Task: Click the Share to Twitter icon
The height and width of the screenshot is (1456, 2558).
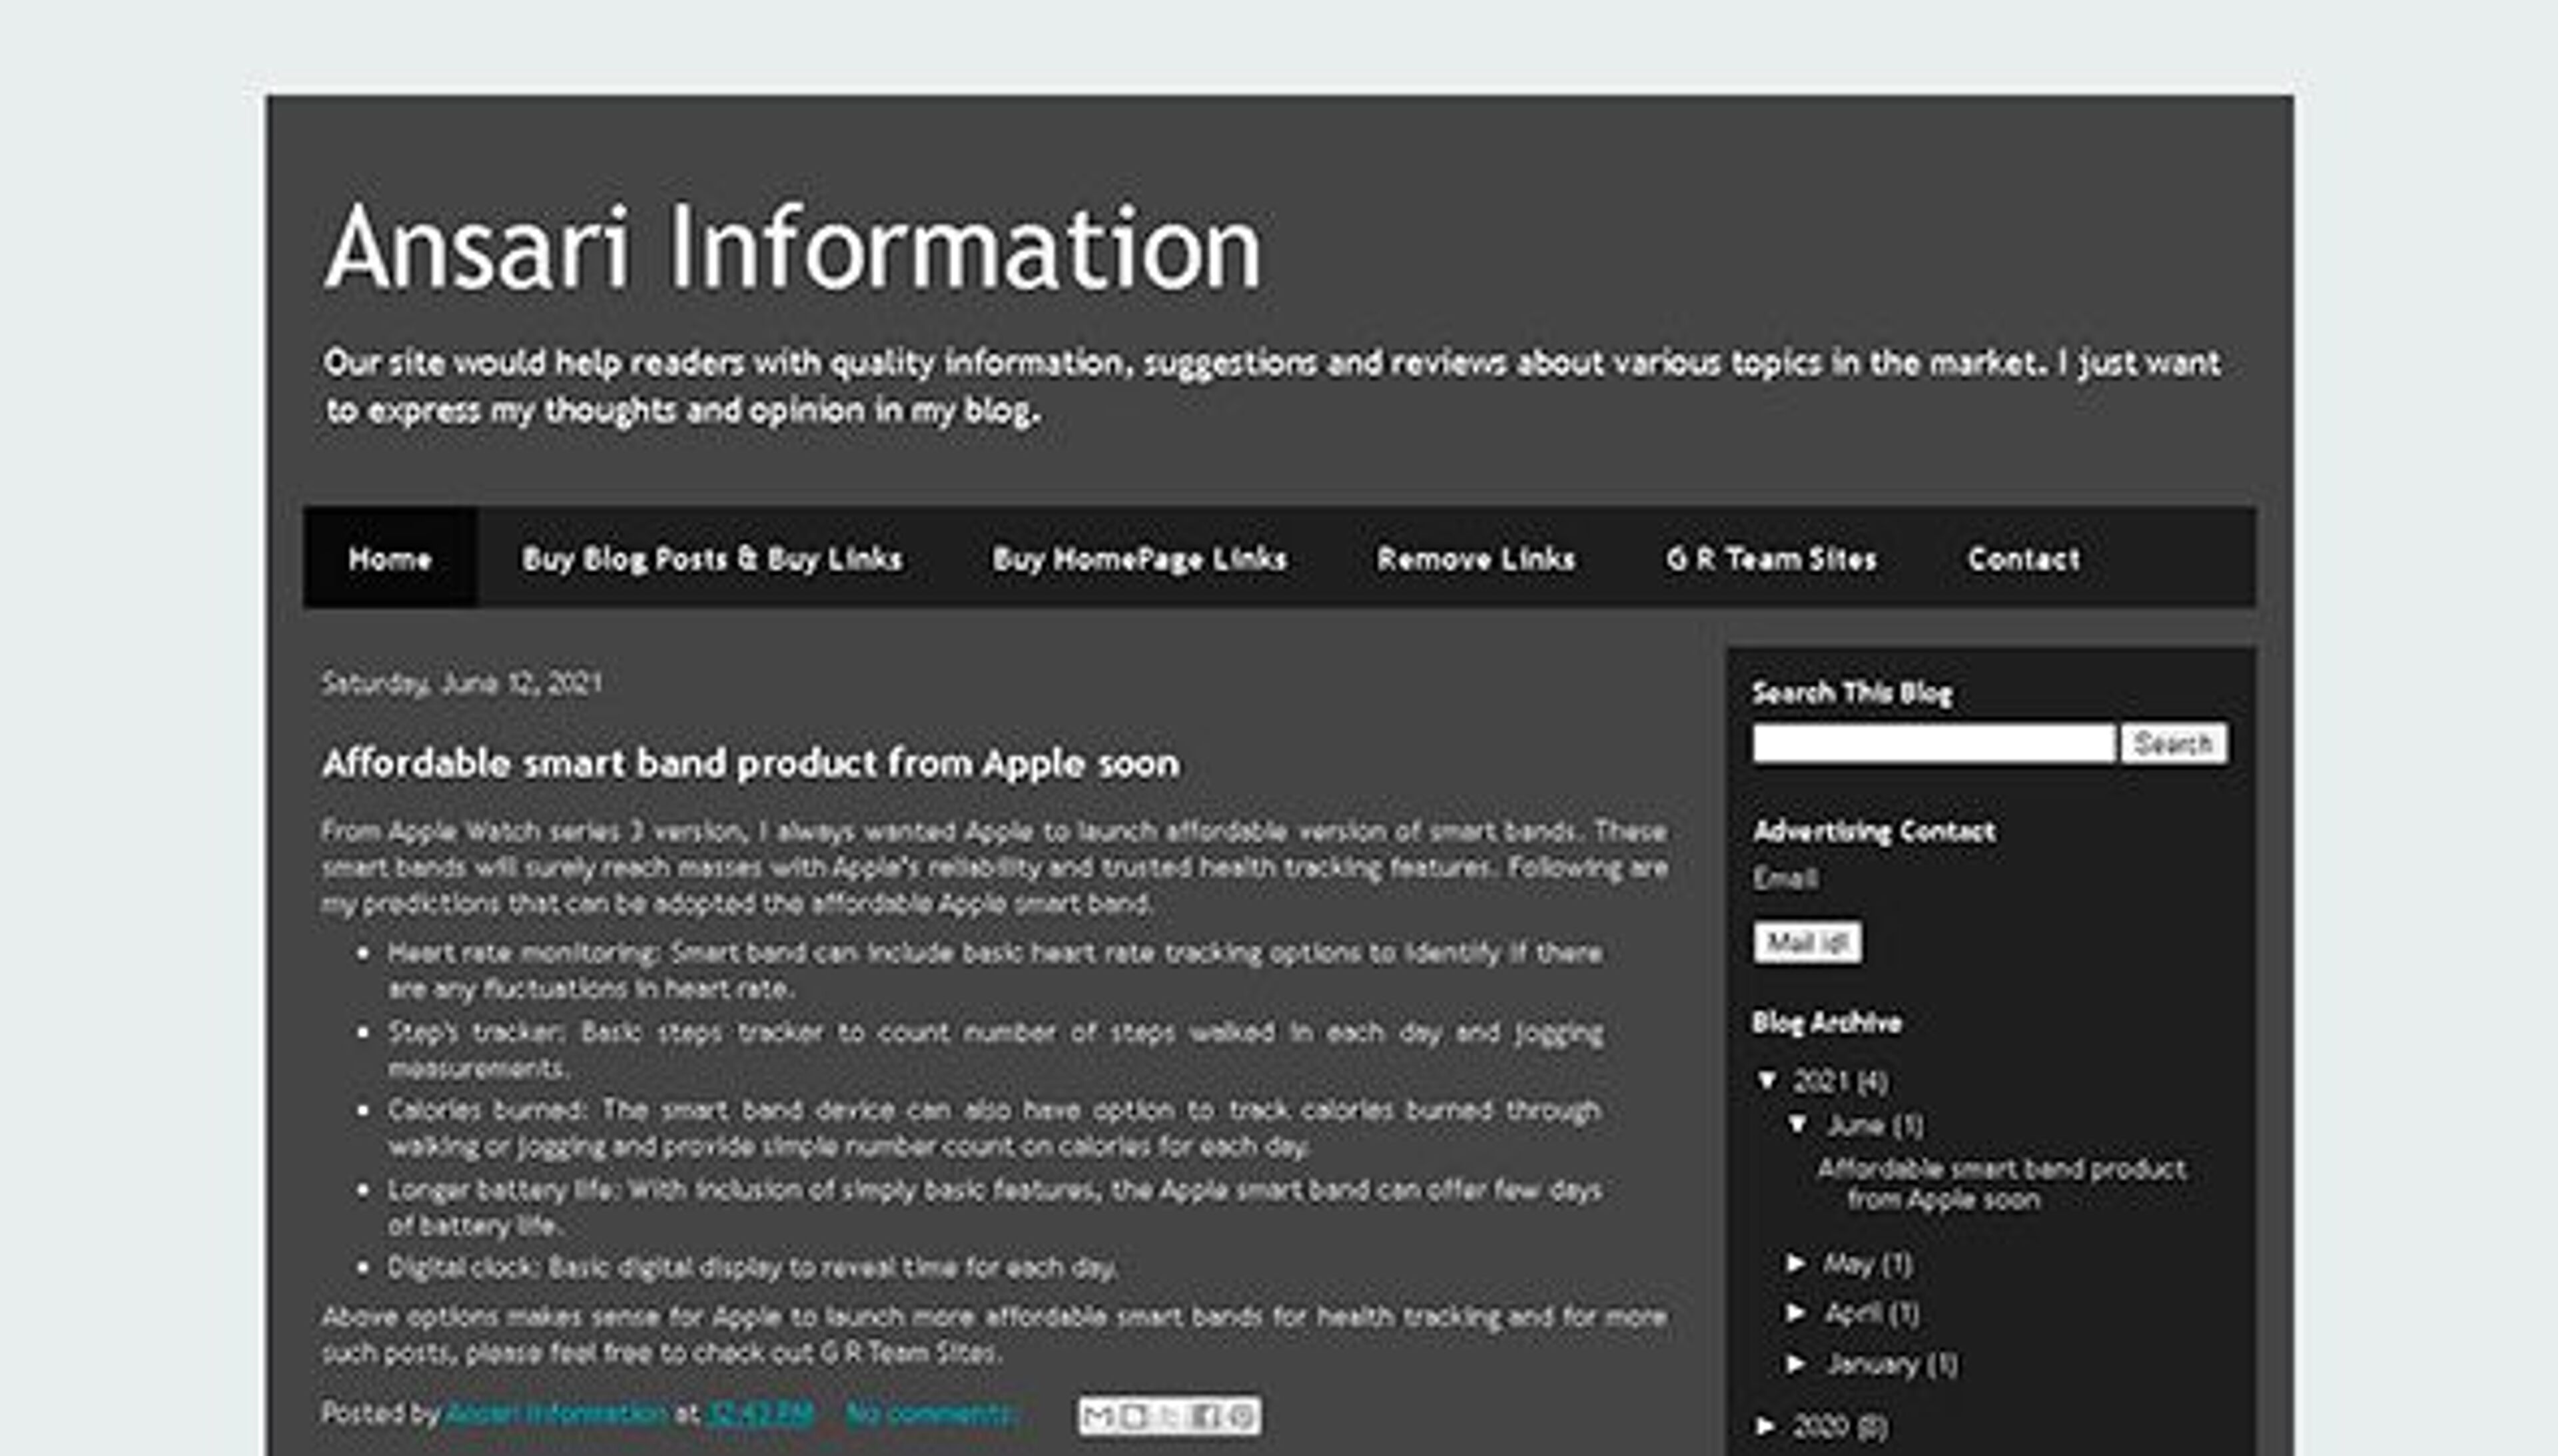Action: (x=1170, y=1416)
